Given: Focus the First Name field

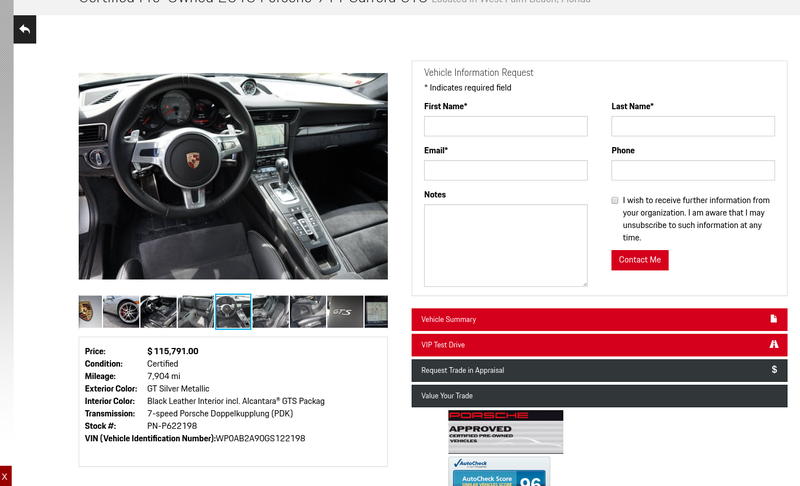Looking at the screenshot, I should tap(506, 126).
